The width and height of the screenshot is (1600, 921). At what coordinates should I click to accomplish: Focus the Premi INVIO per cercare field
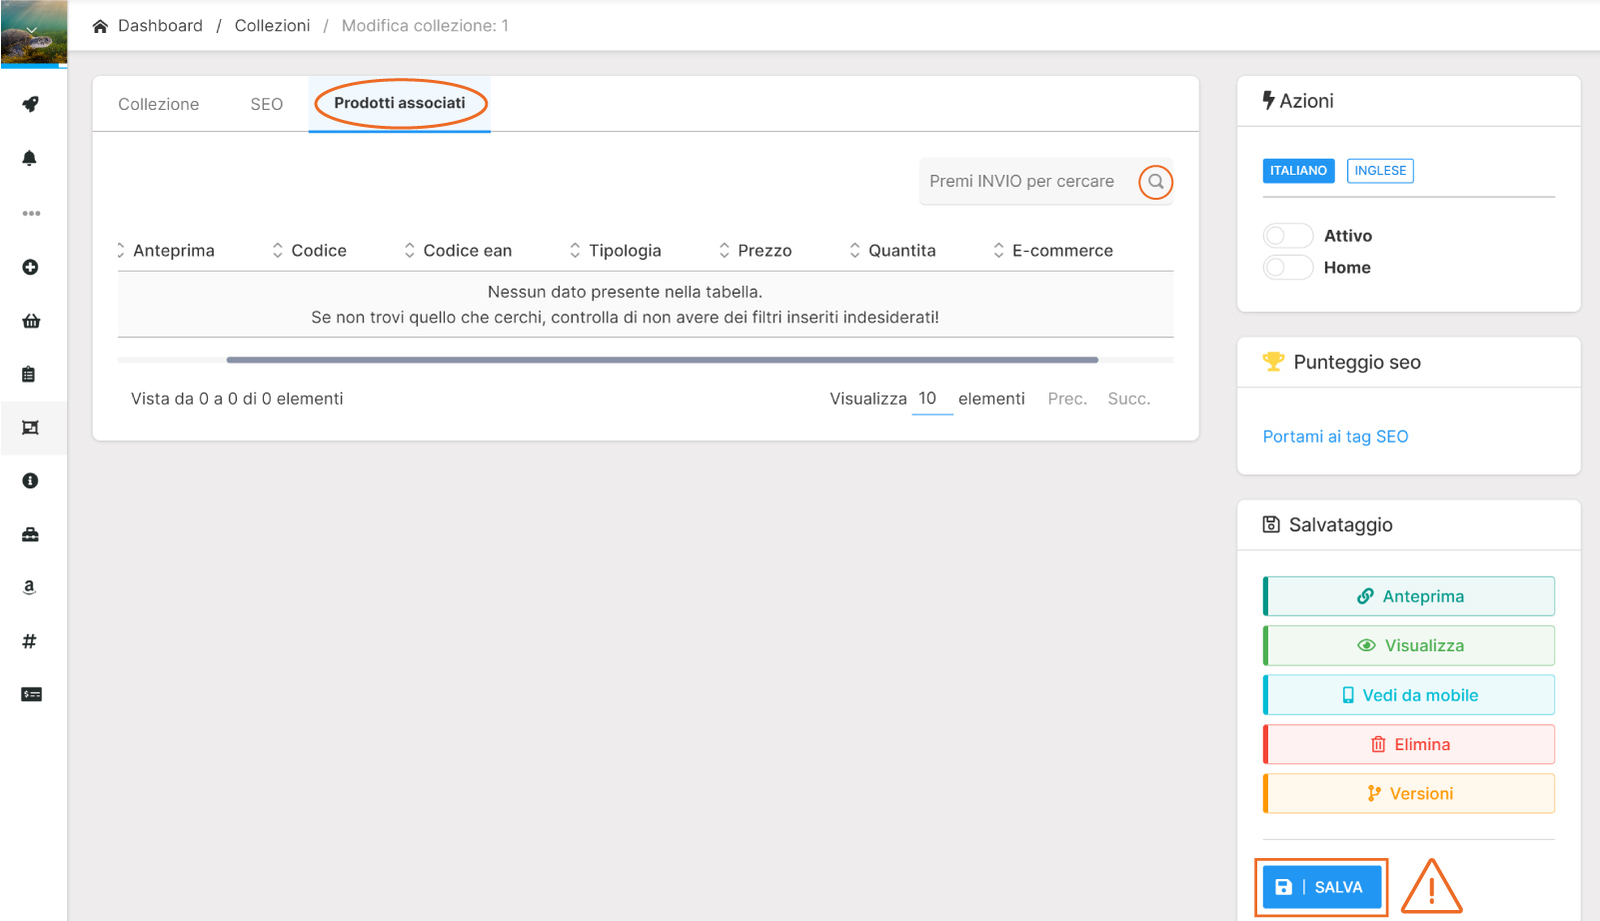click(x=1021, y=182)
